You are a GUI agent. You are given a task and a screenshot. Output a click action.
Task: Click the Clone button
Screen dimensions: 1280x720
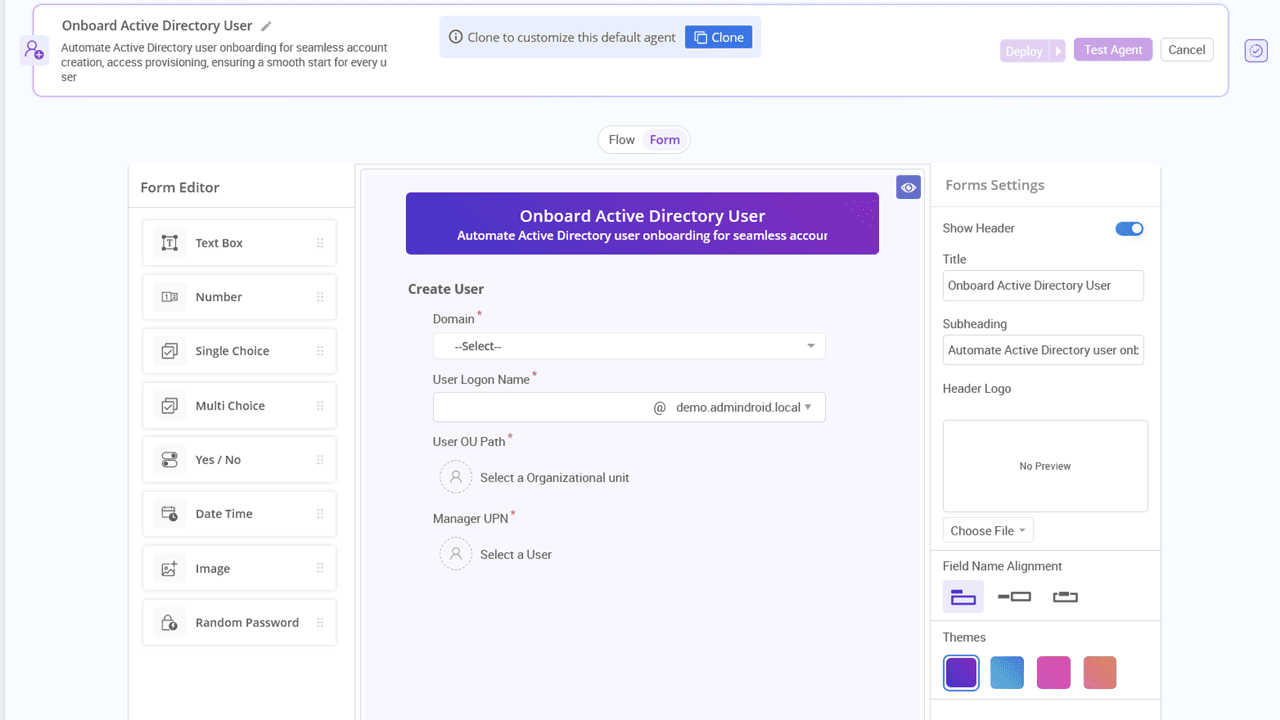pos(719,36)
